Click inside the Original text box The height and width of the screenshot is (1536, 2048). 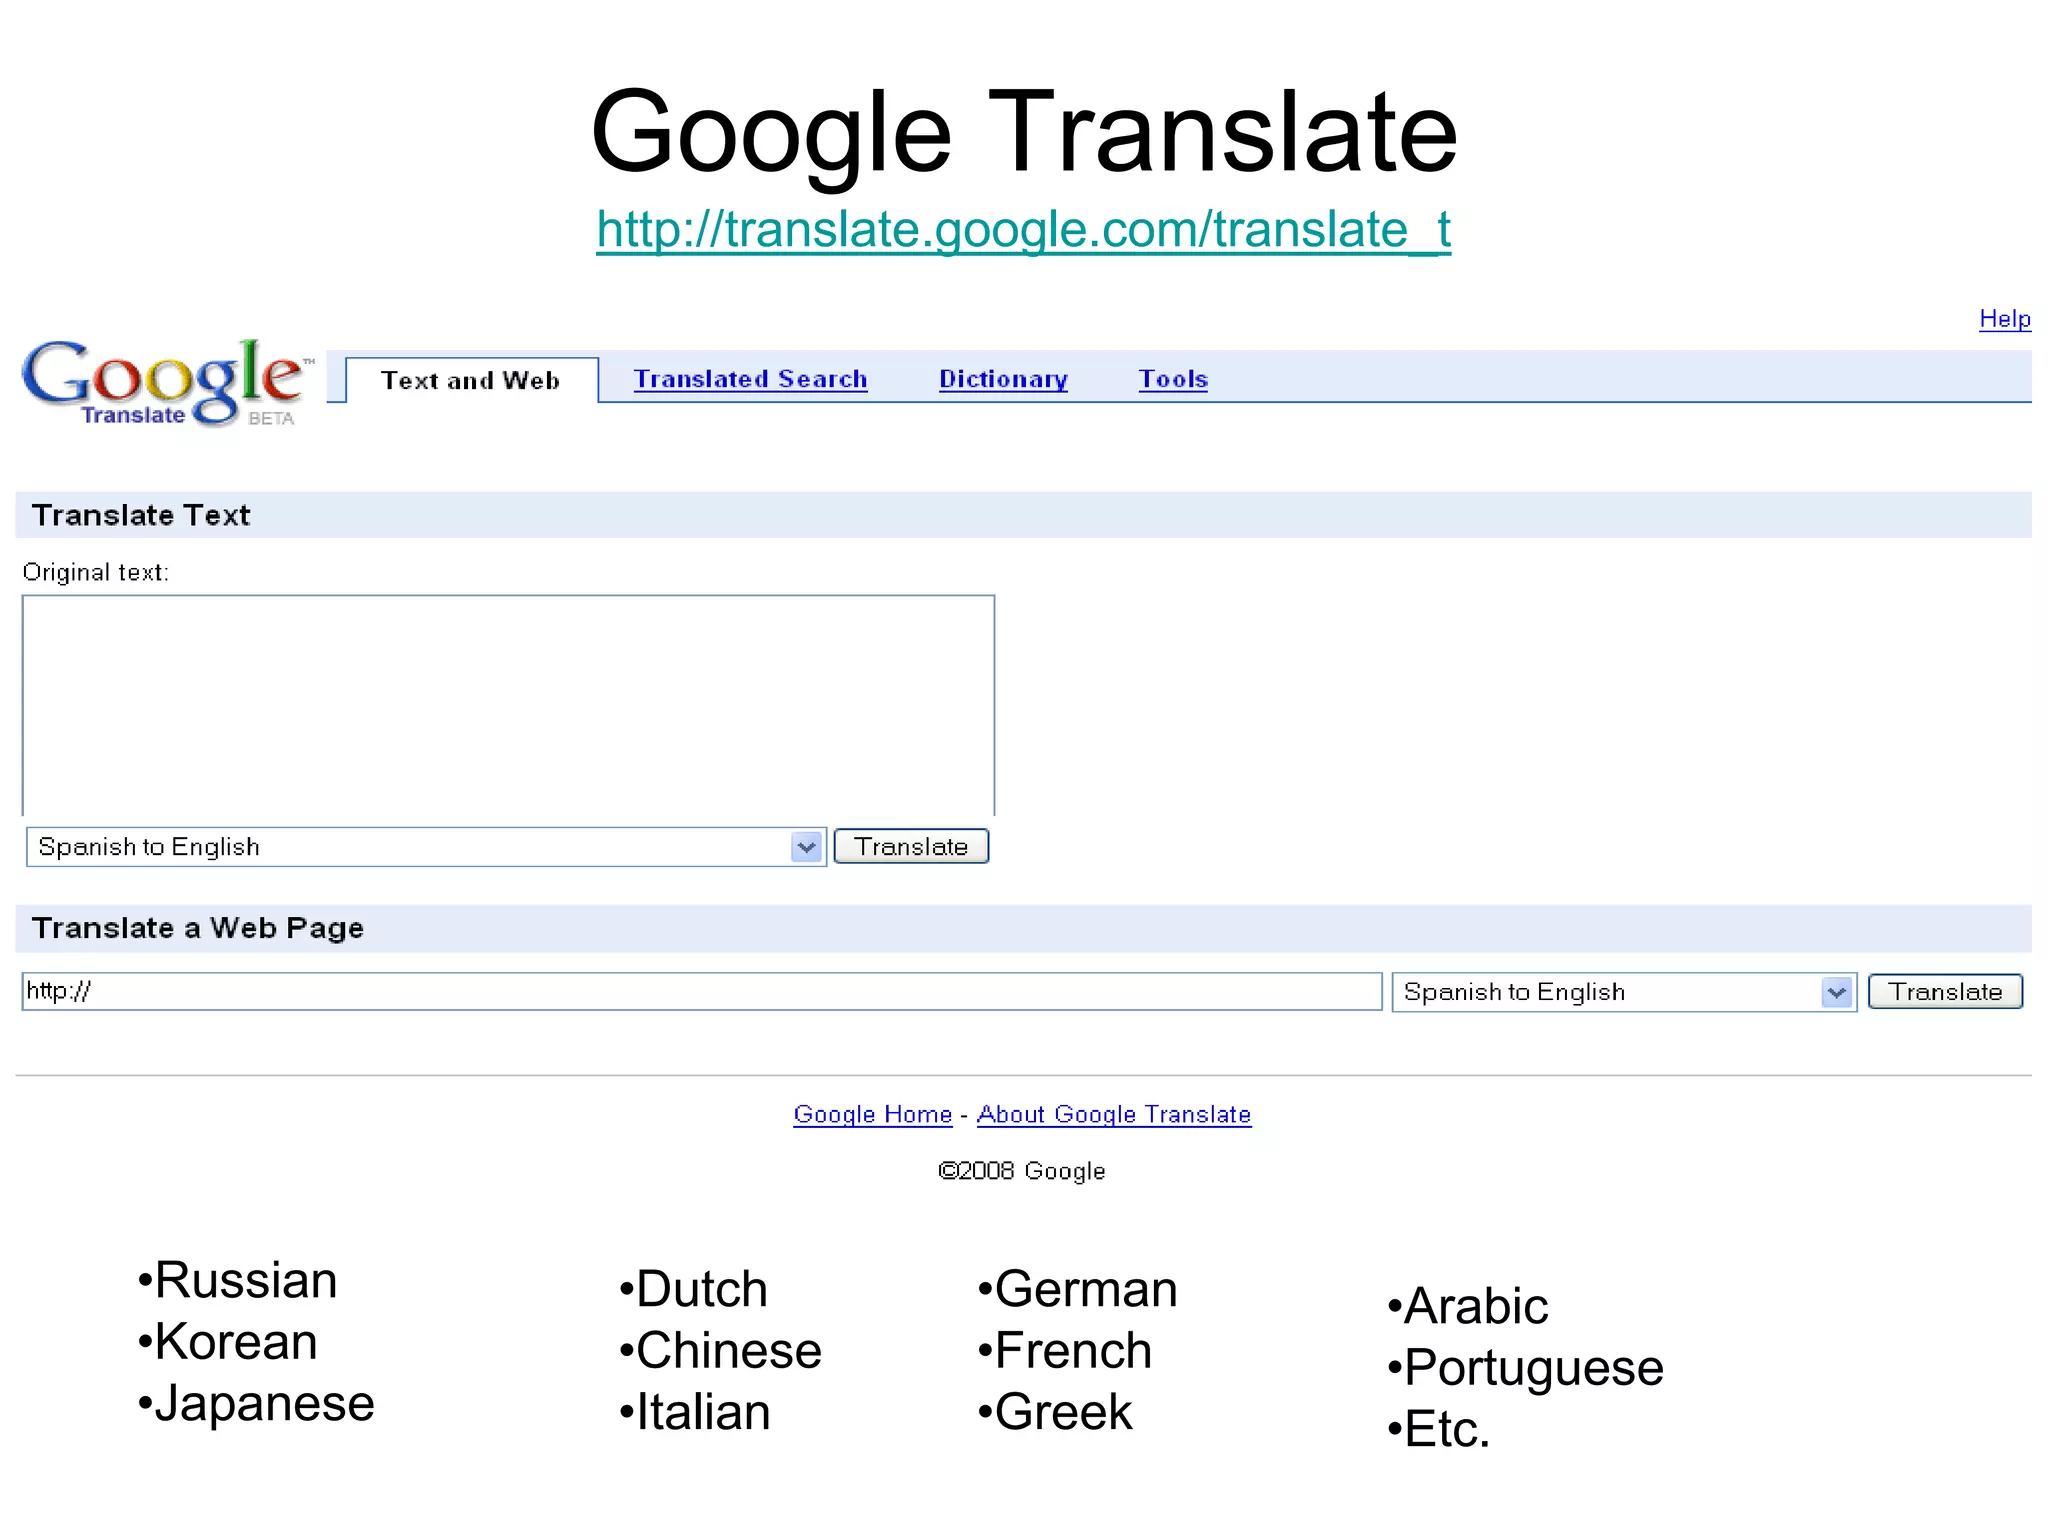508,705
